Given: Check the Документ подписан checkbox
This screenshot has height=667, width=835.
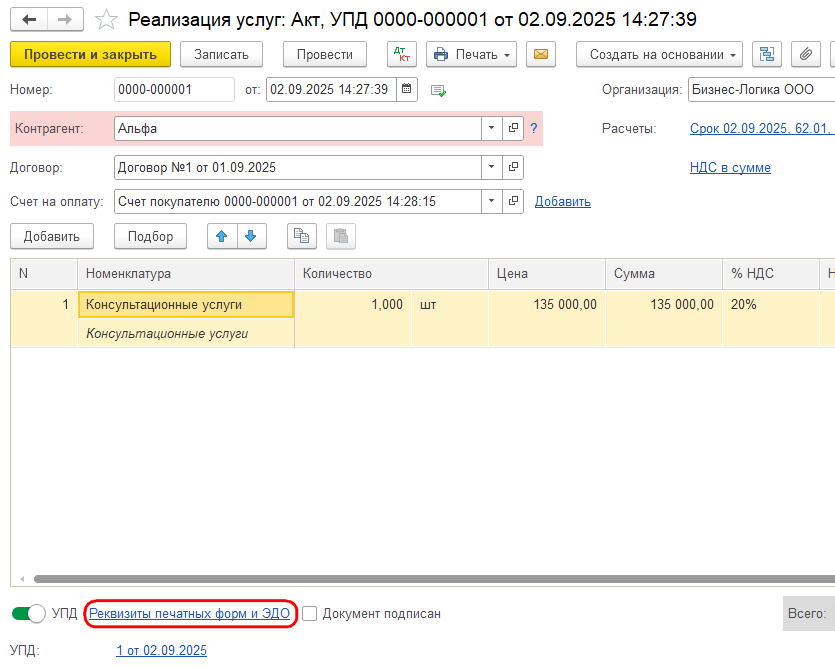Looking at the screenshot, I should pyautogui.click(x=309, y=614).
